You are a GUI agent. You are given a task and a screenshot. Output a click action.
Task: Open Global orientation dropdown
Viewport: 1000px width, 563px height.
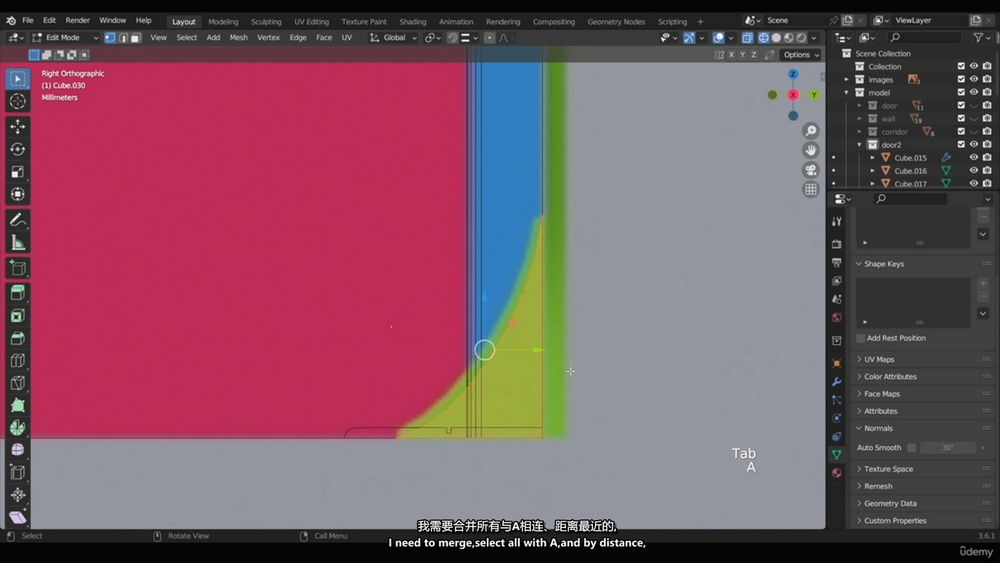click(393, 38)
